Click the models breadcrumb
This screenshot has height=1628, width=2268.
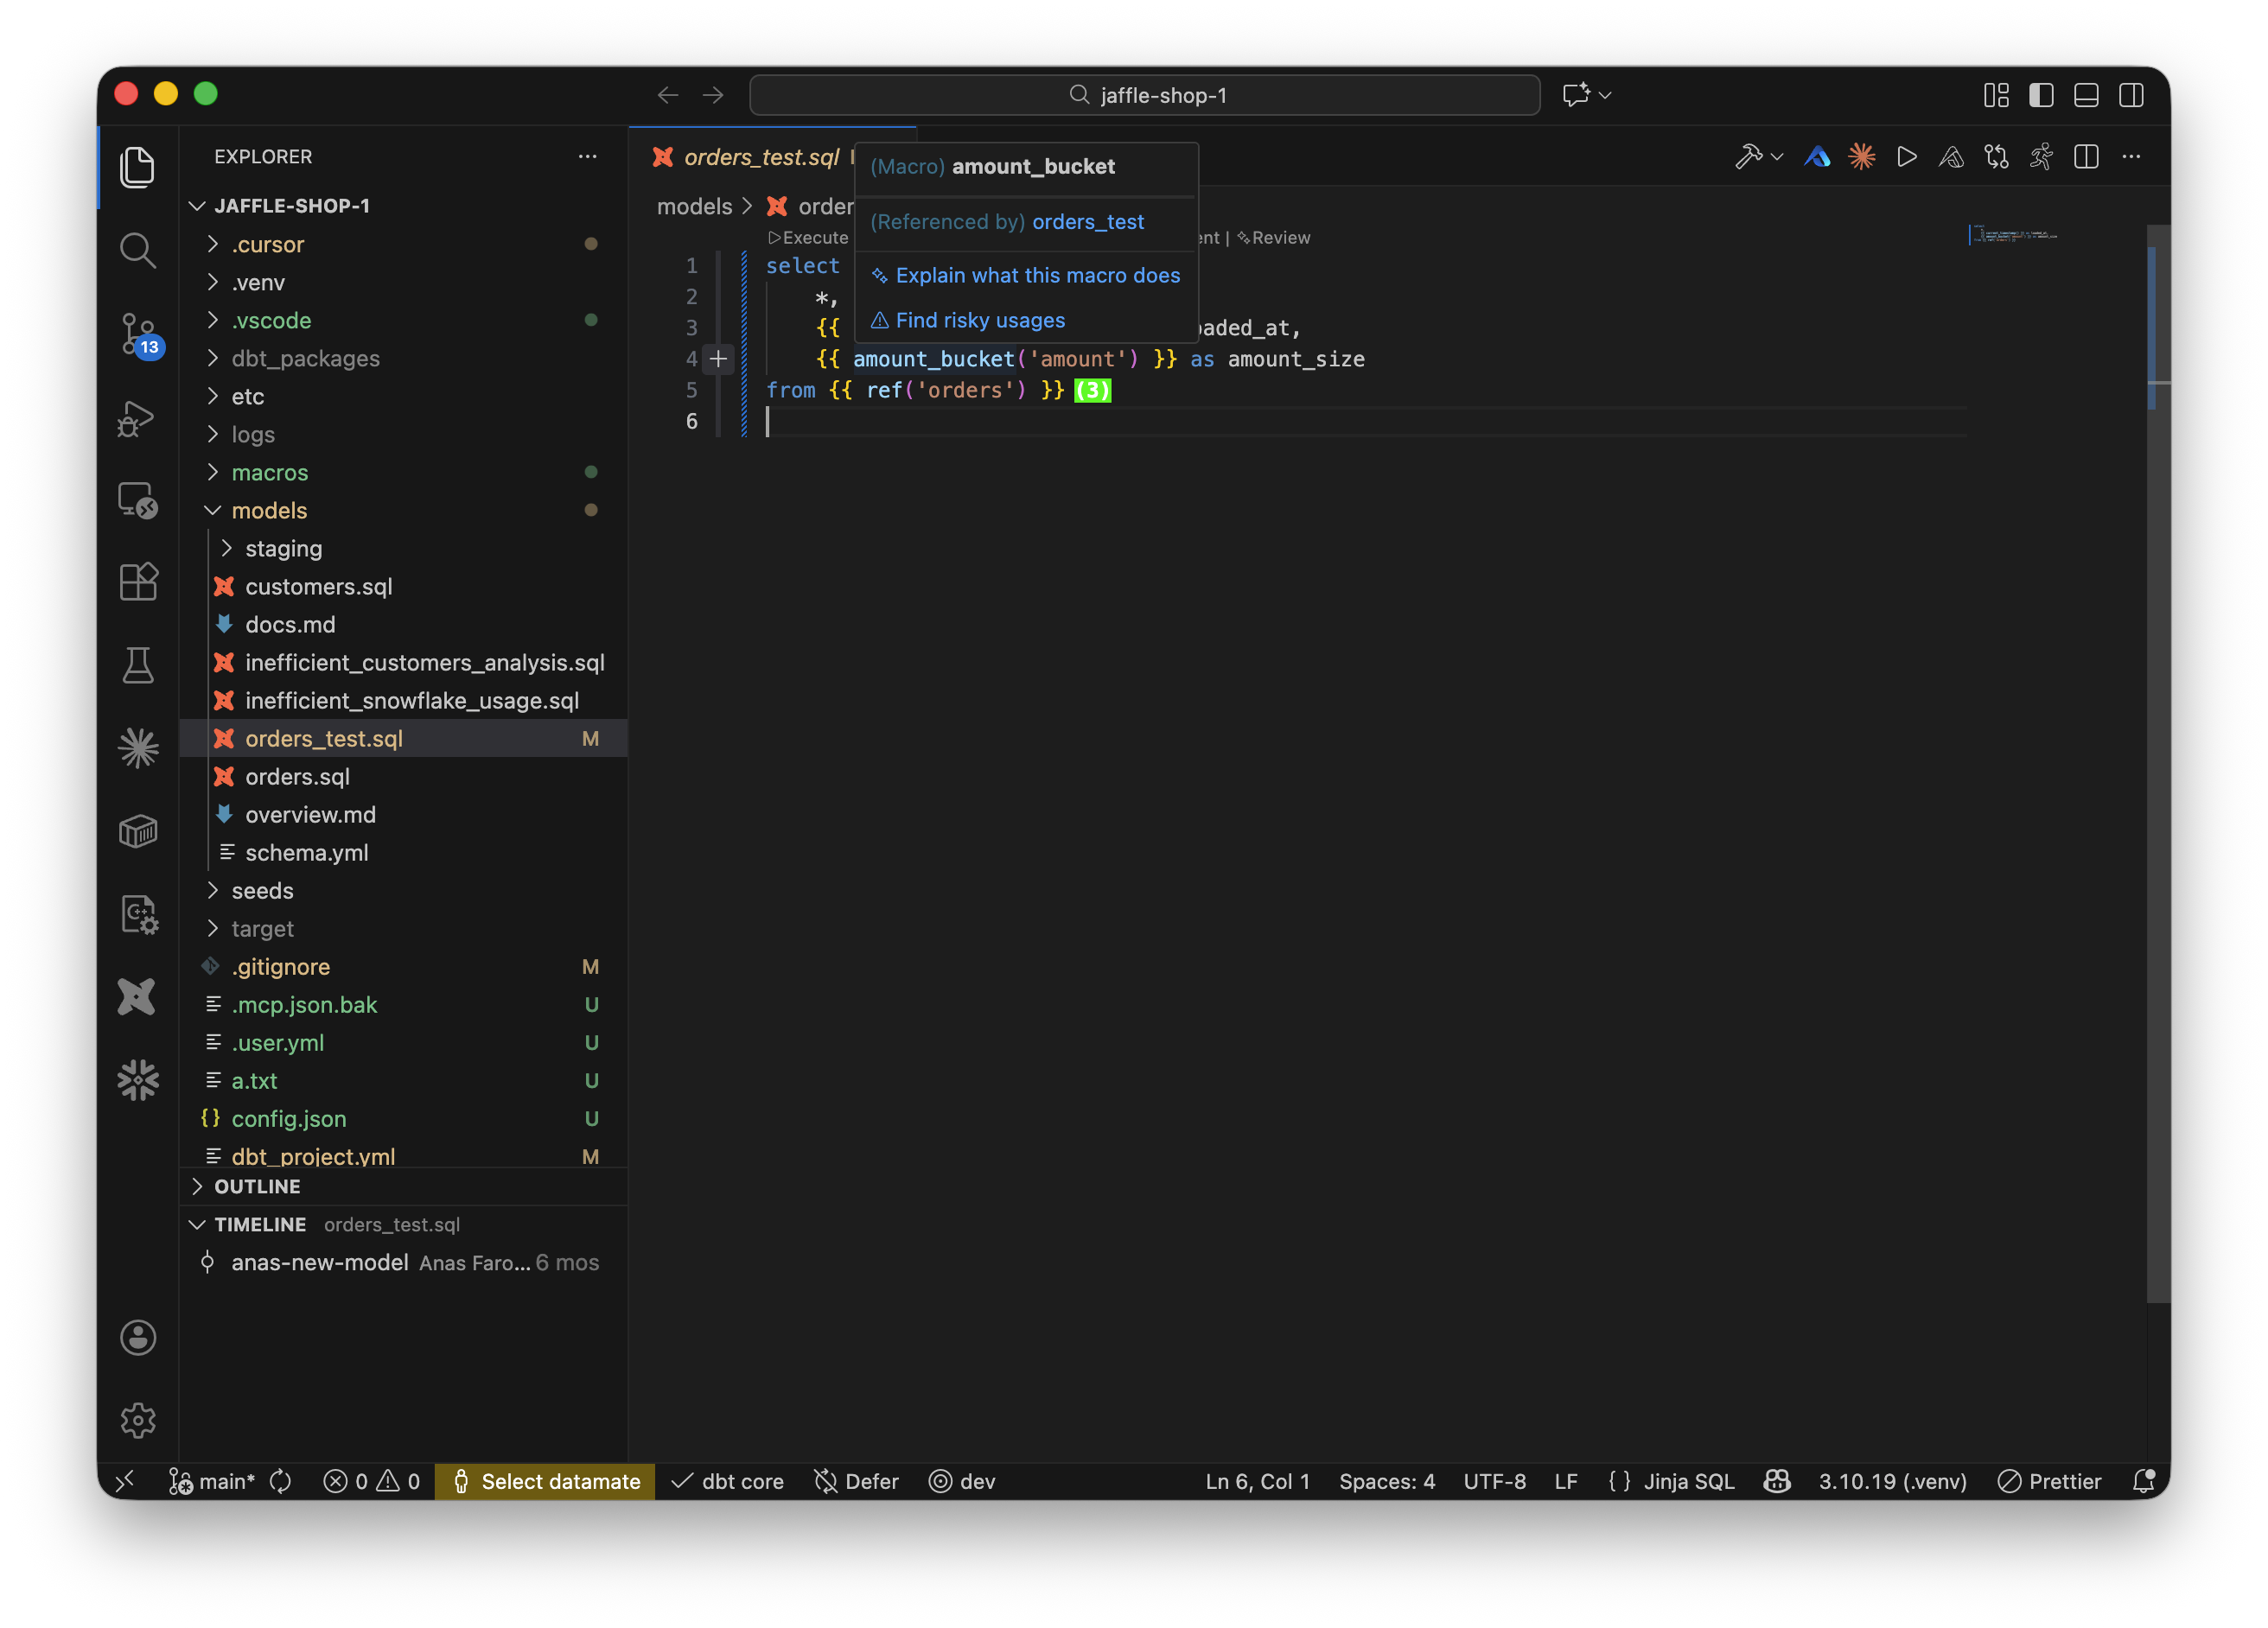[694, 206]
